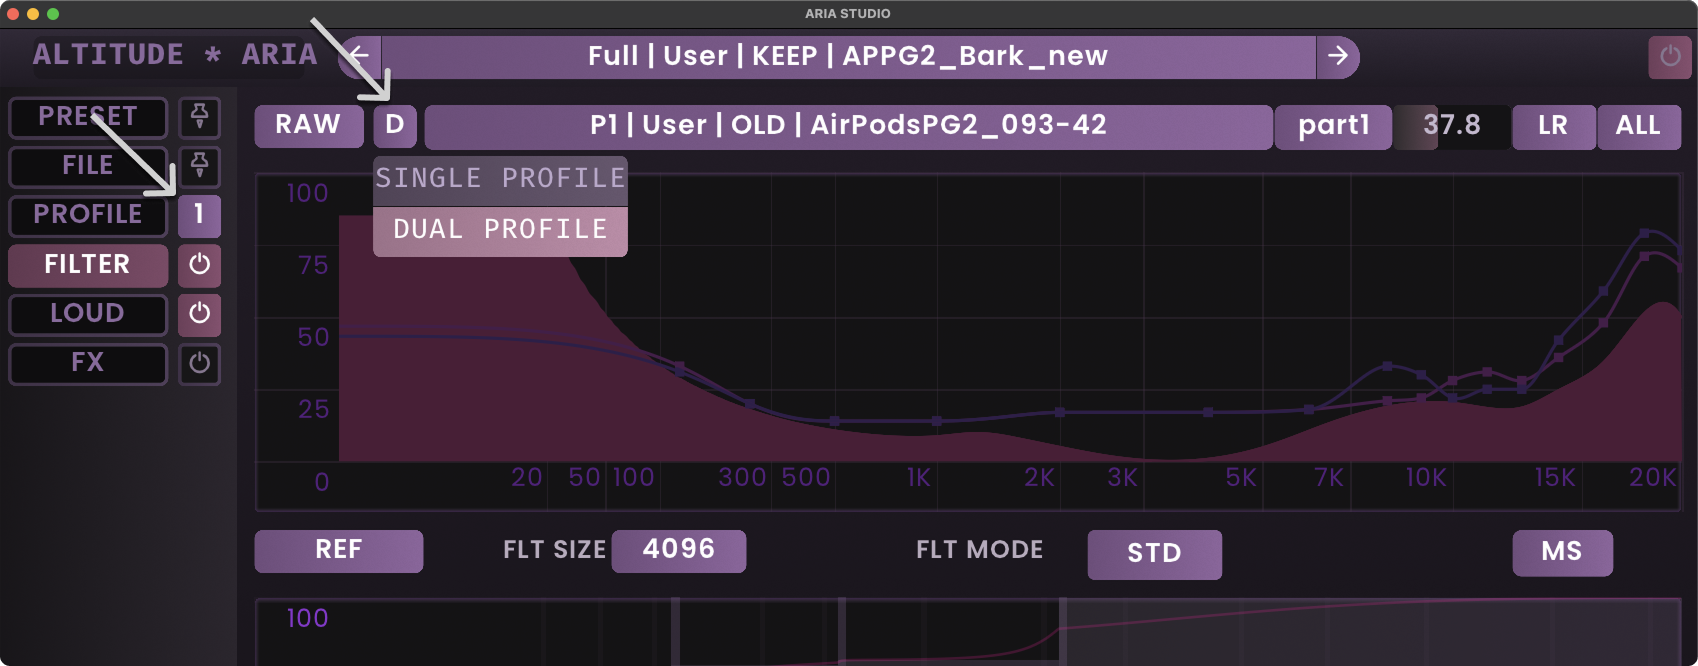This screenshot has height=666, width=1698.
Task: Toggle the LOUD power button
Action: point(199,314)
